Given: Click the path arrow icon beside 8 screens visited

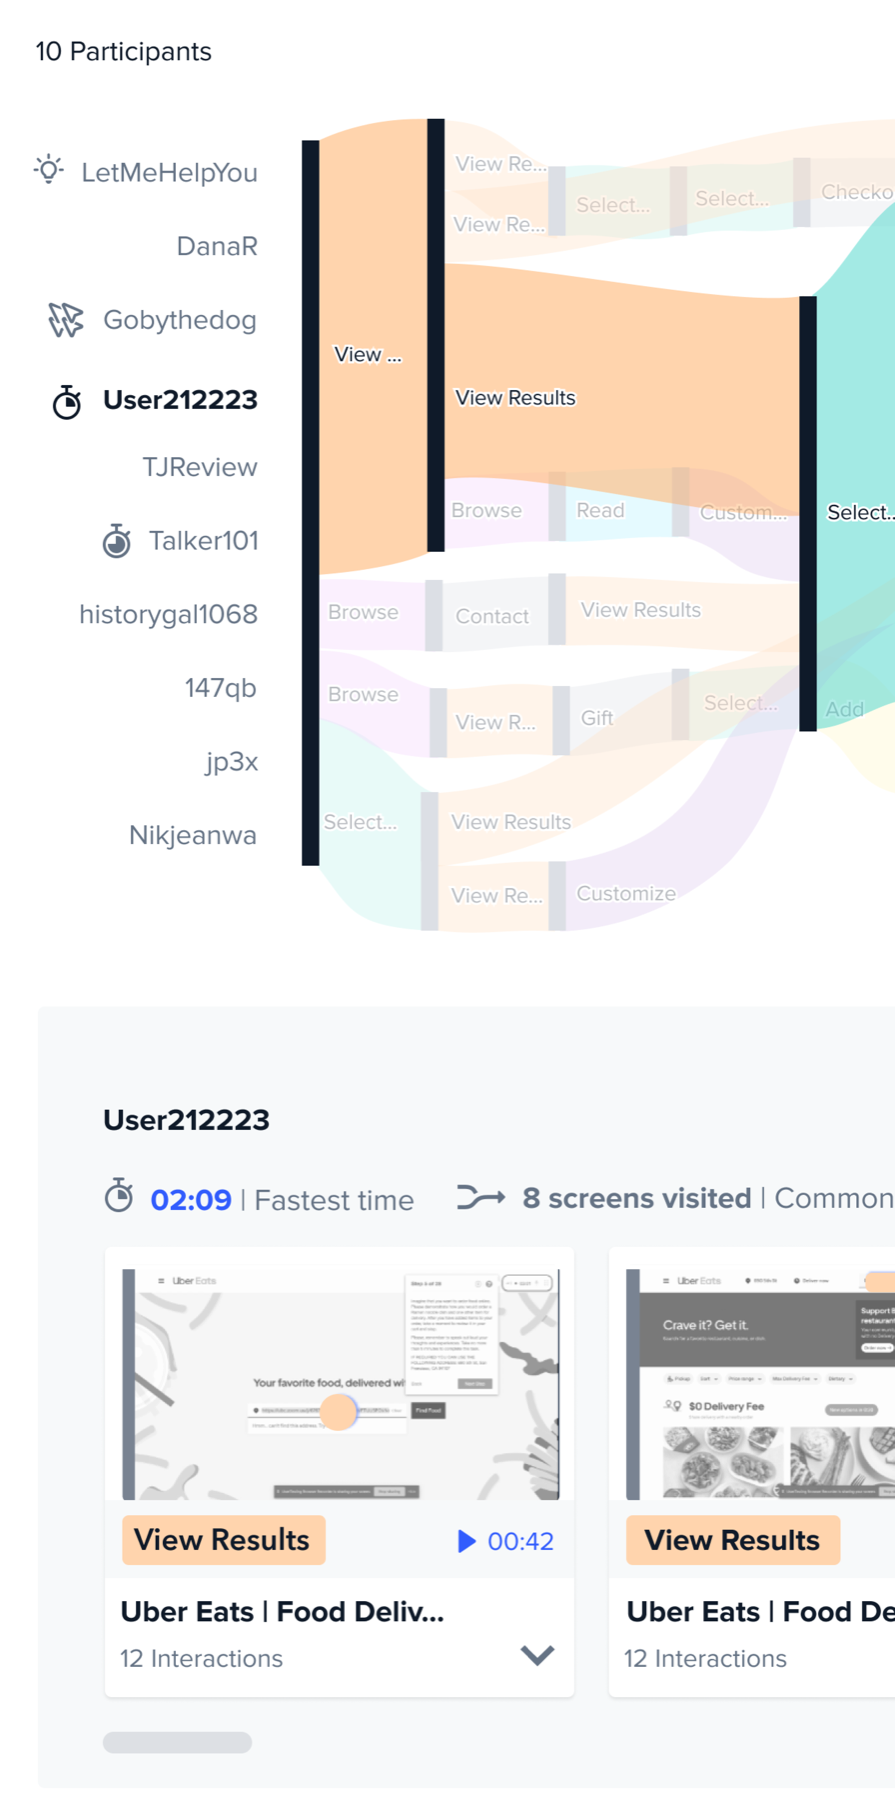Looking at the screenshot, I should [481, 1197].
